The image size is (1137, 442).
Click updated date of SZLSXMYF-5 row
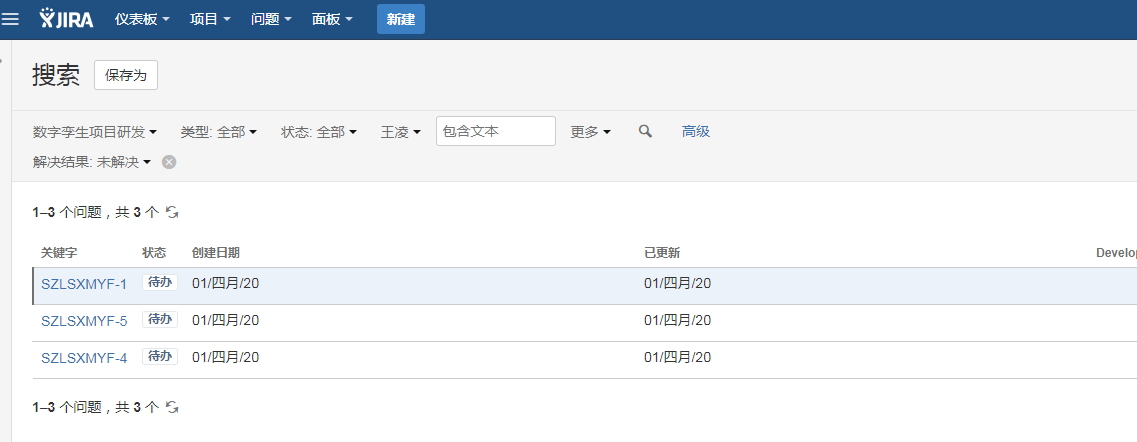[x=677, y=320]
